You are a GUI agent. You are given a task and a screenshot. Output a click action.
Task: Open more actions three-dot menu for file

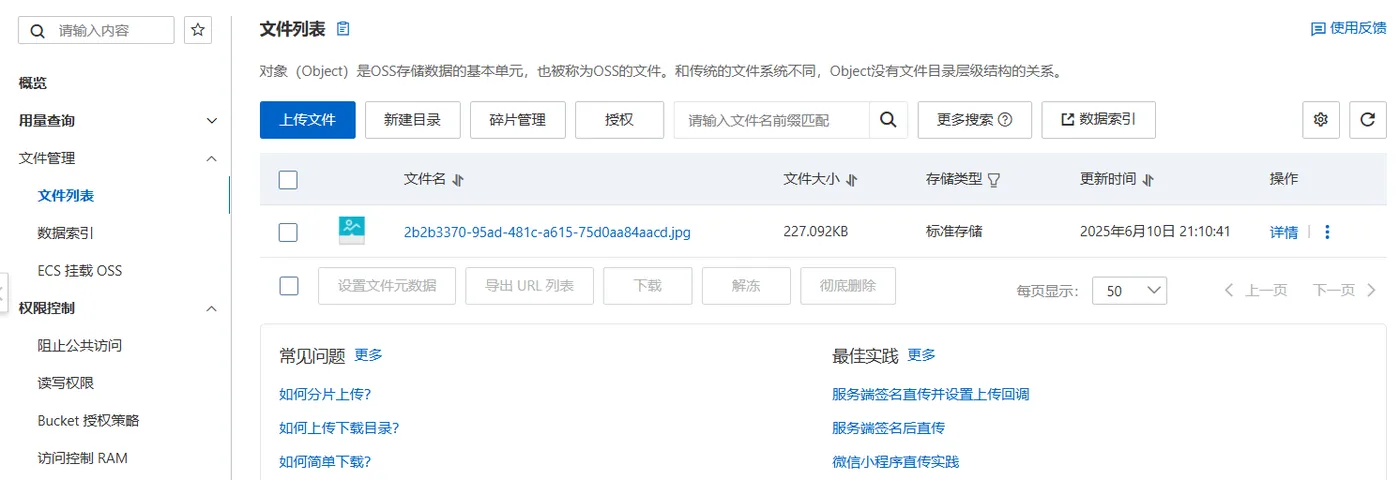(1327, 232)
